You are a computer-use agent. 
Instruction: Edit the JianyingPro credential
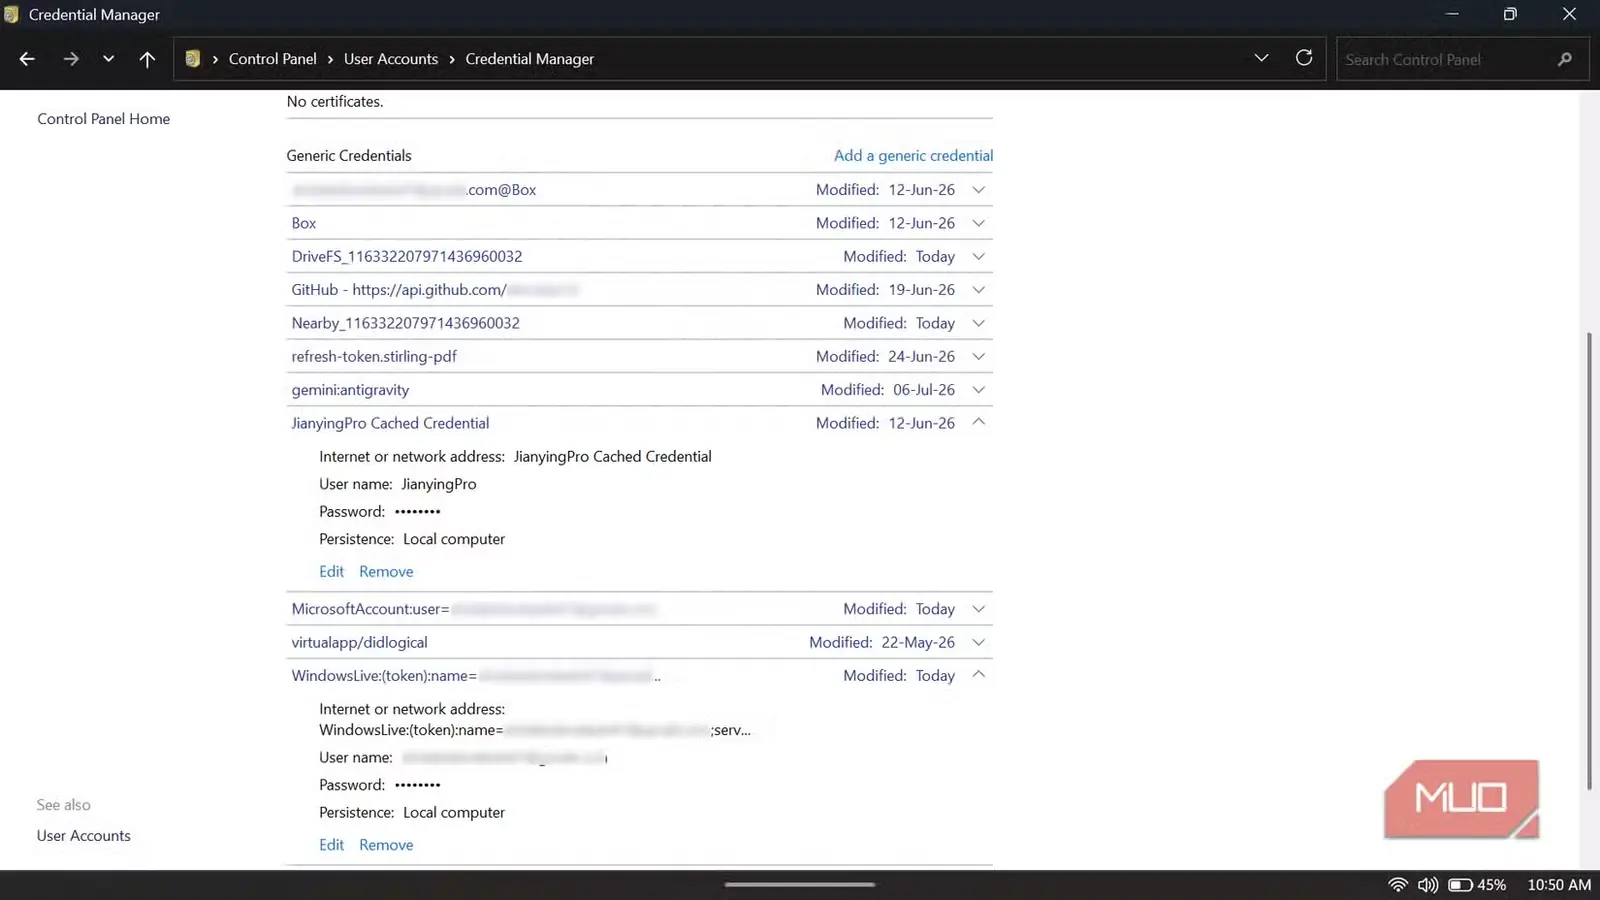pos(331,571)
